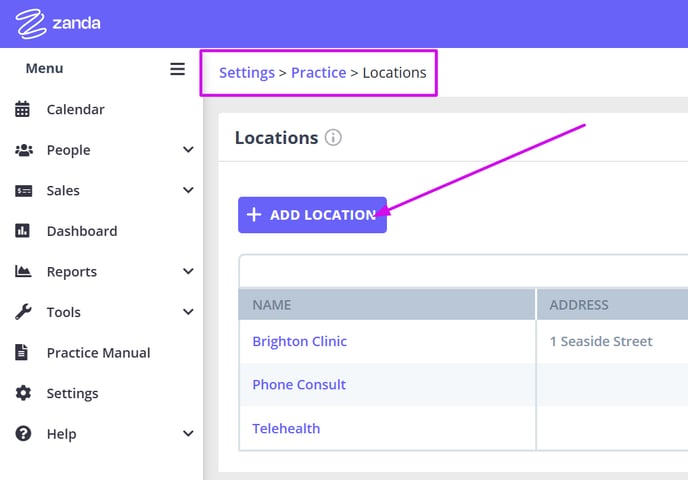Select the Sales money icon
This screenshot has height=480, width=688.
[24, 191]
